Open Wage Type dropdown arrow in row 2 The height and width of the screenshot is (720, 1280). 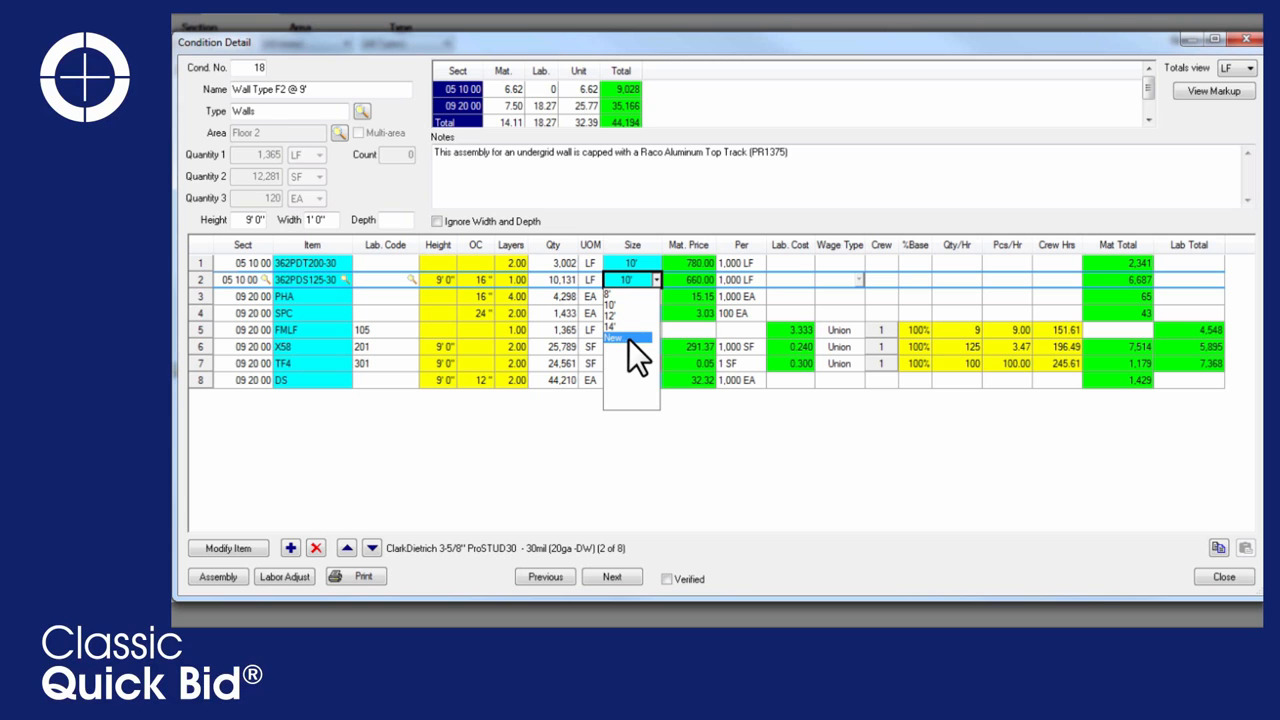point(859,281)
